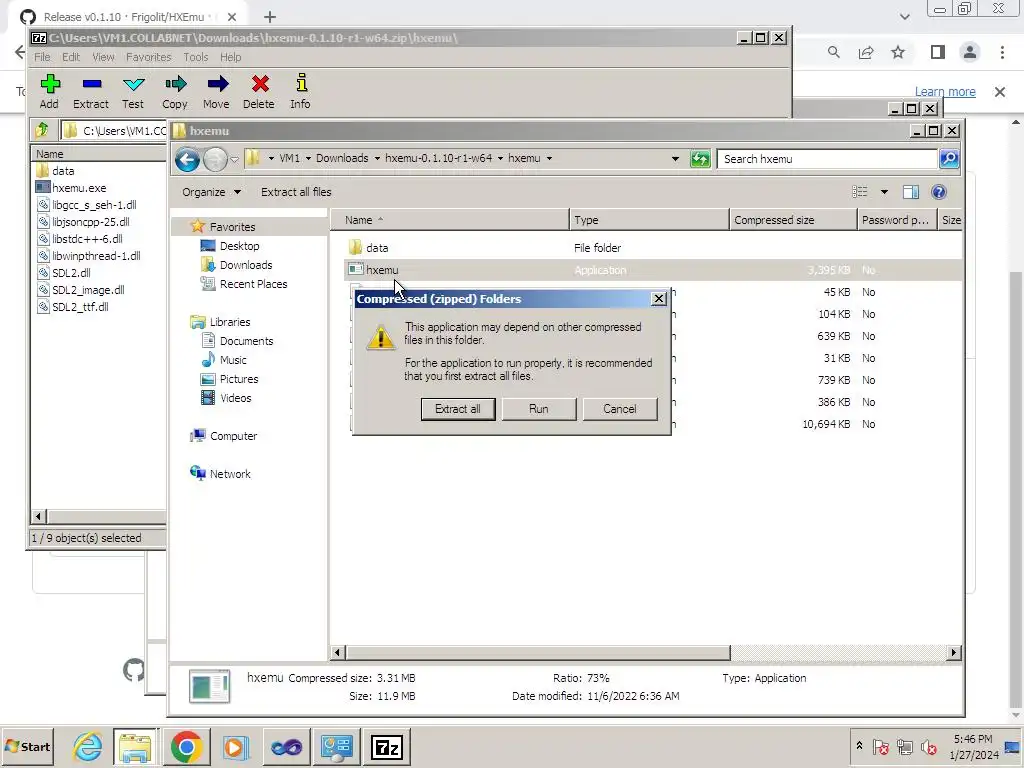
Task: Open Chrome from the taskbar
Action: point(186,747)
